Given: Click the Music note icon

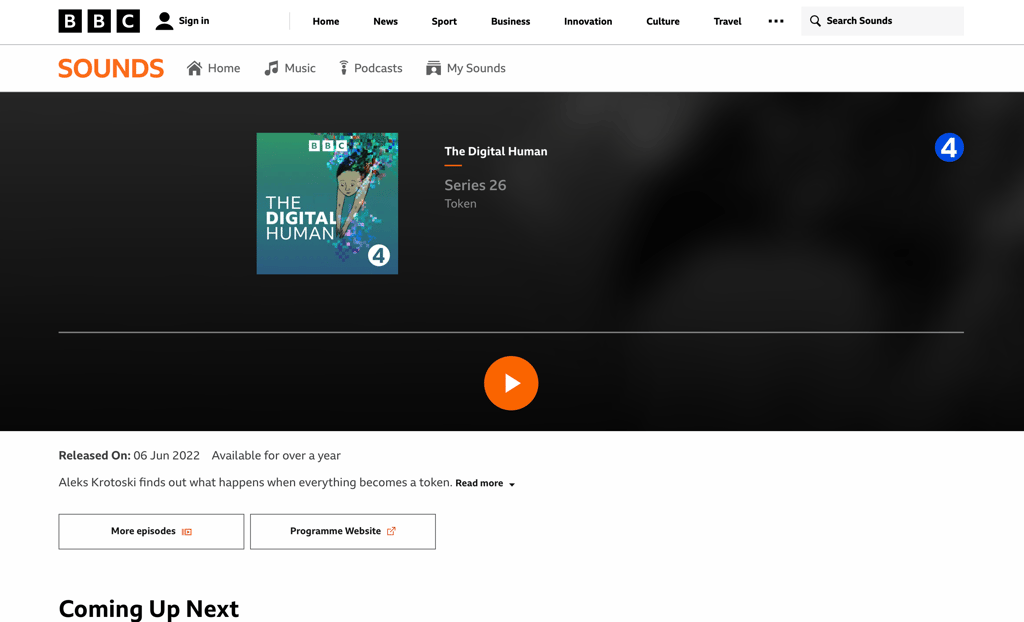Looking at the screenshot, I should pos(271,68).
